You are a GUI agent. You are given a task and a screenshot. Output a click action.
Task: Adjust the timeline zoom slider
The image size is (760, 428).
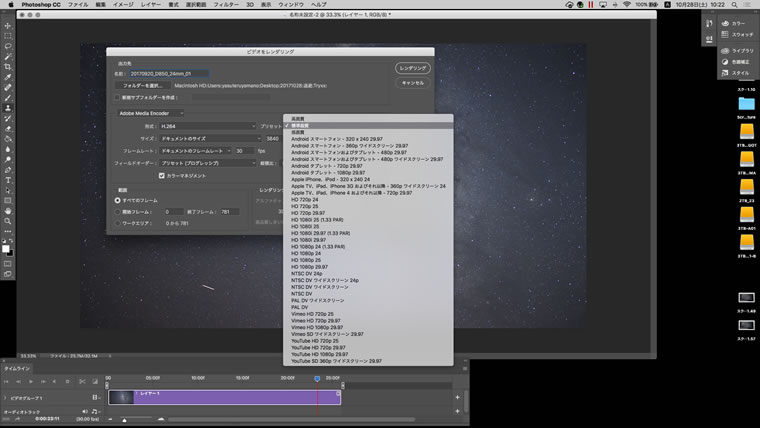coord(125,420)
